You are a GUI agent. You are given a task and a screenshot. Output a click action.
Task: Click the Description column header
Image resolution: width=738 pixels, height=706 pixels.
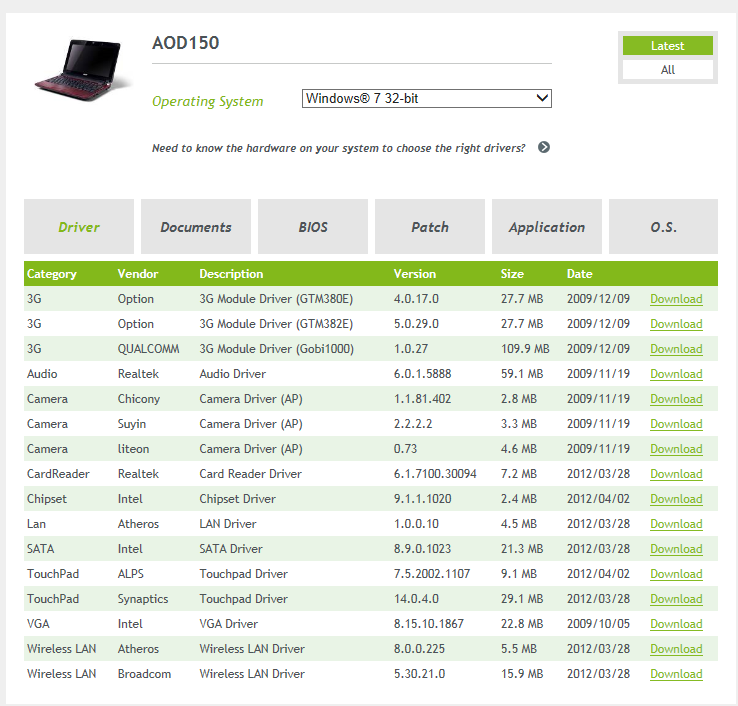tap(231, 274)
